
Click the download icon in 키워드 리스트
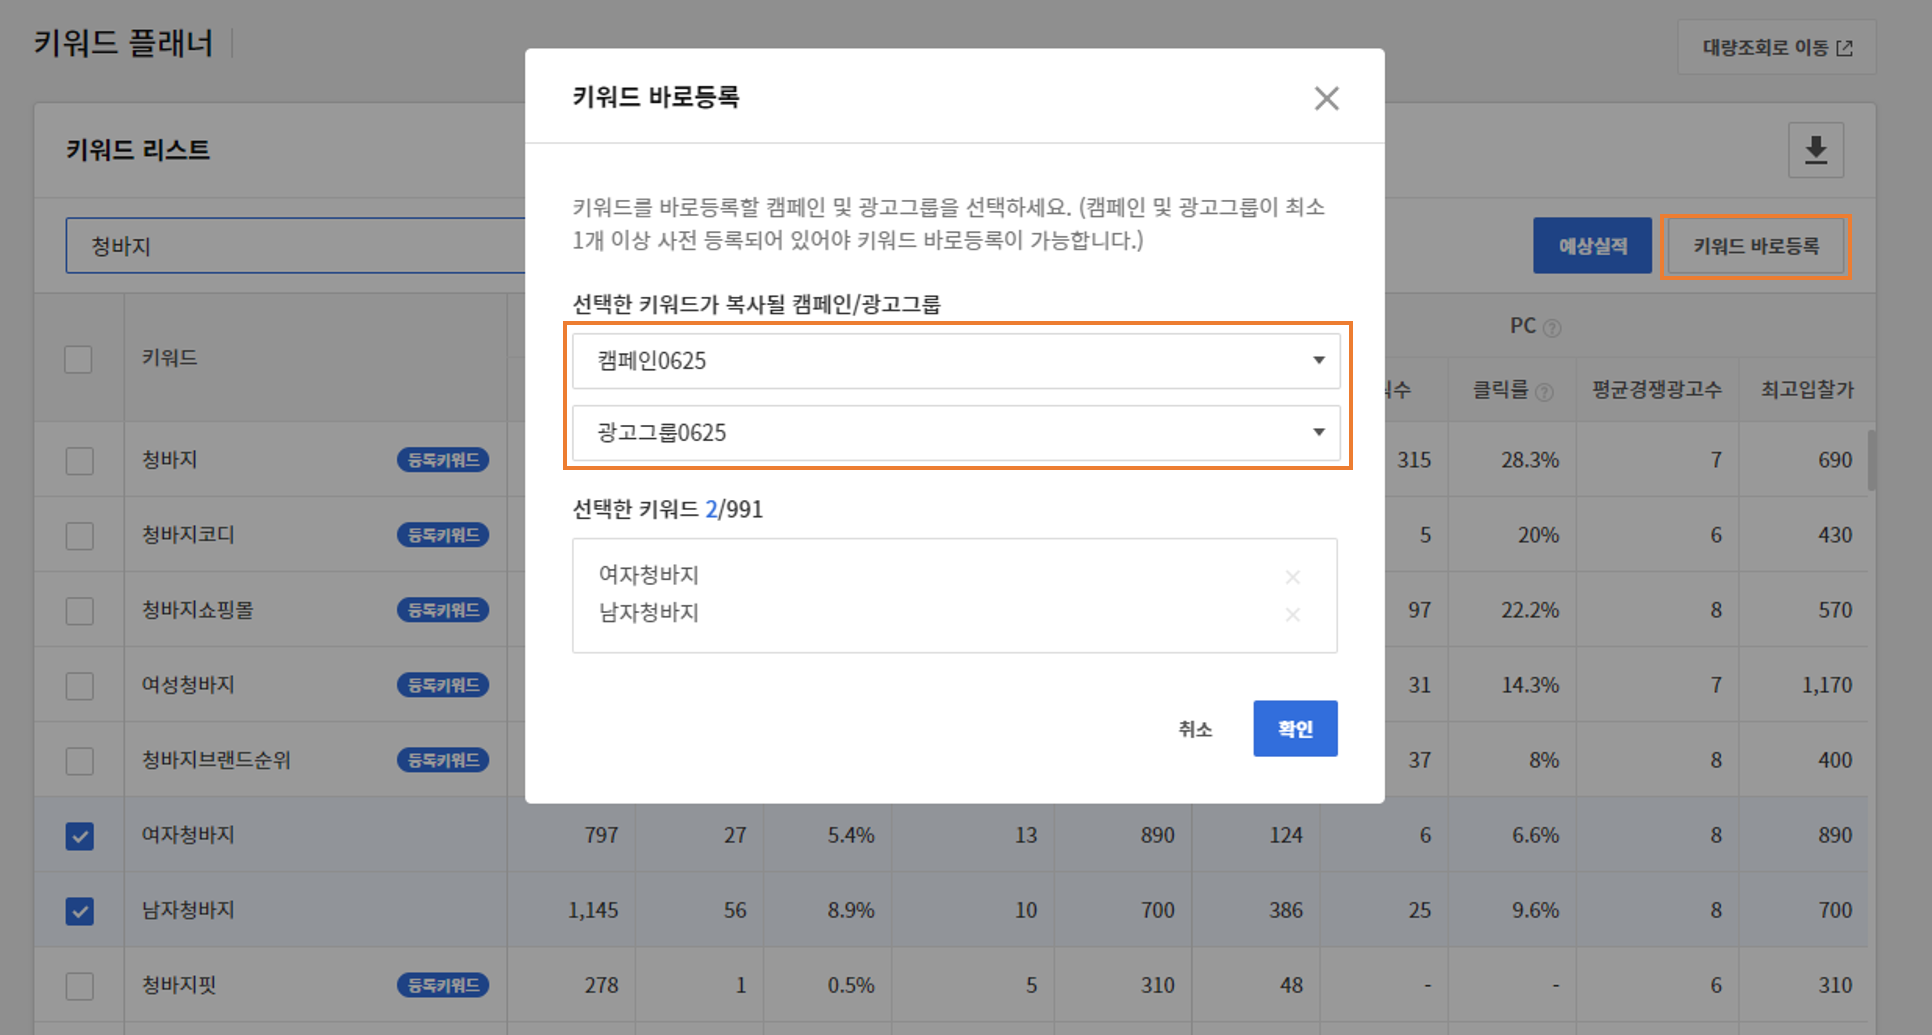[x=1815, y=150]
